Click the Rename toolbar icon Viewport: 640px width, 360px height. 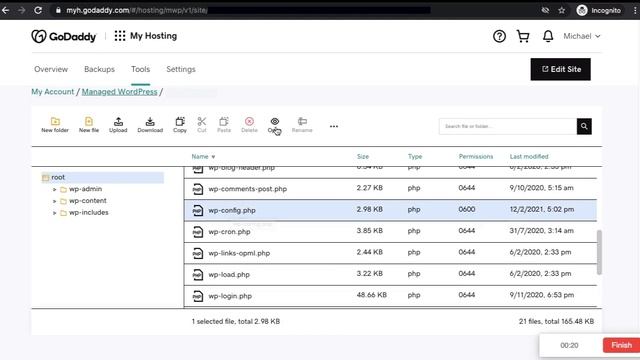click(x=302, y=124)
